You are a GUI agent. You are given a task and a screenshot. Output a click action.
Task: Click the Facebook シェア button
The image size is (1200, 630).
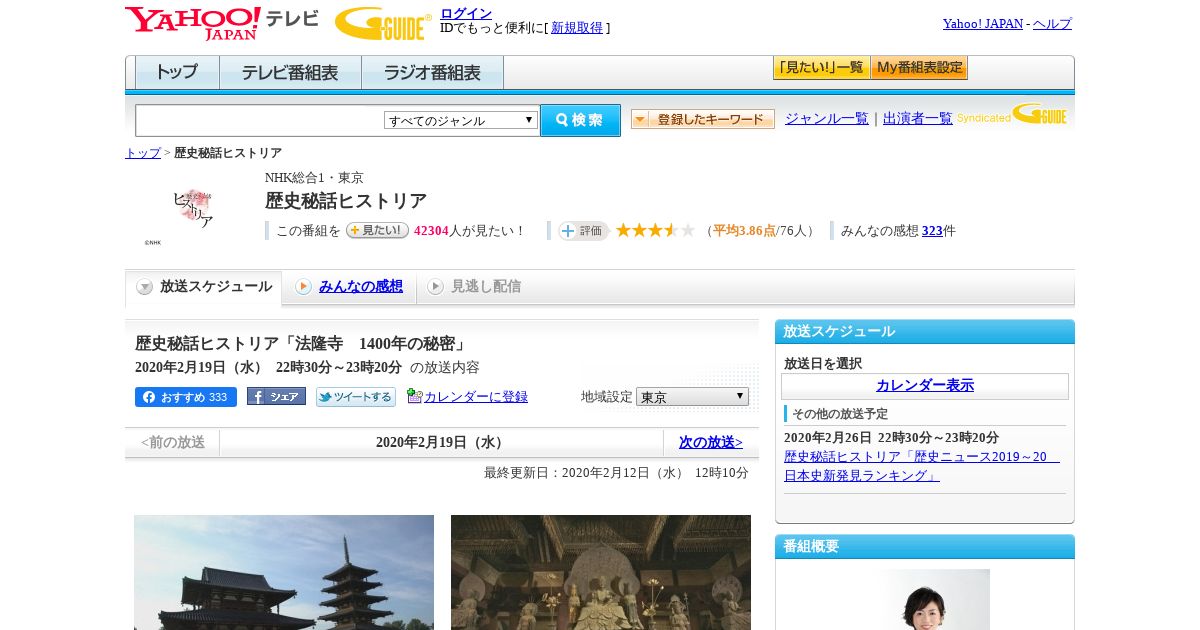pyautogui.click(x=276, y=396)
